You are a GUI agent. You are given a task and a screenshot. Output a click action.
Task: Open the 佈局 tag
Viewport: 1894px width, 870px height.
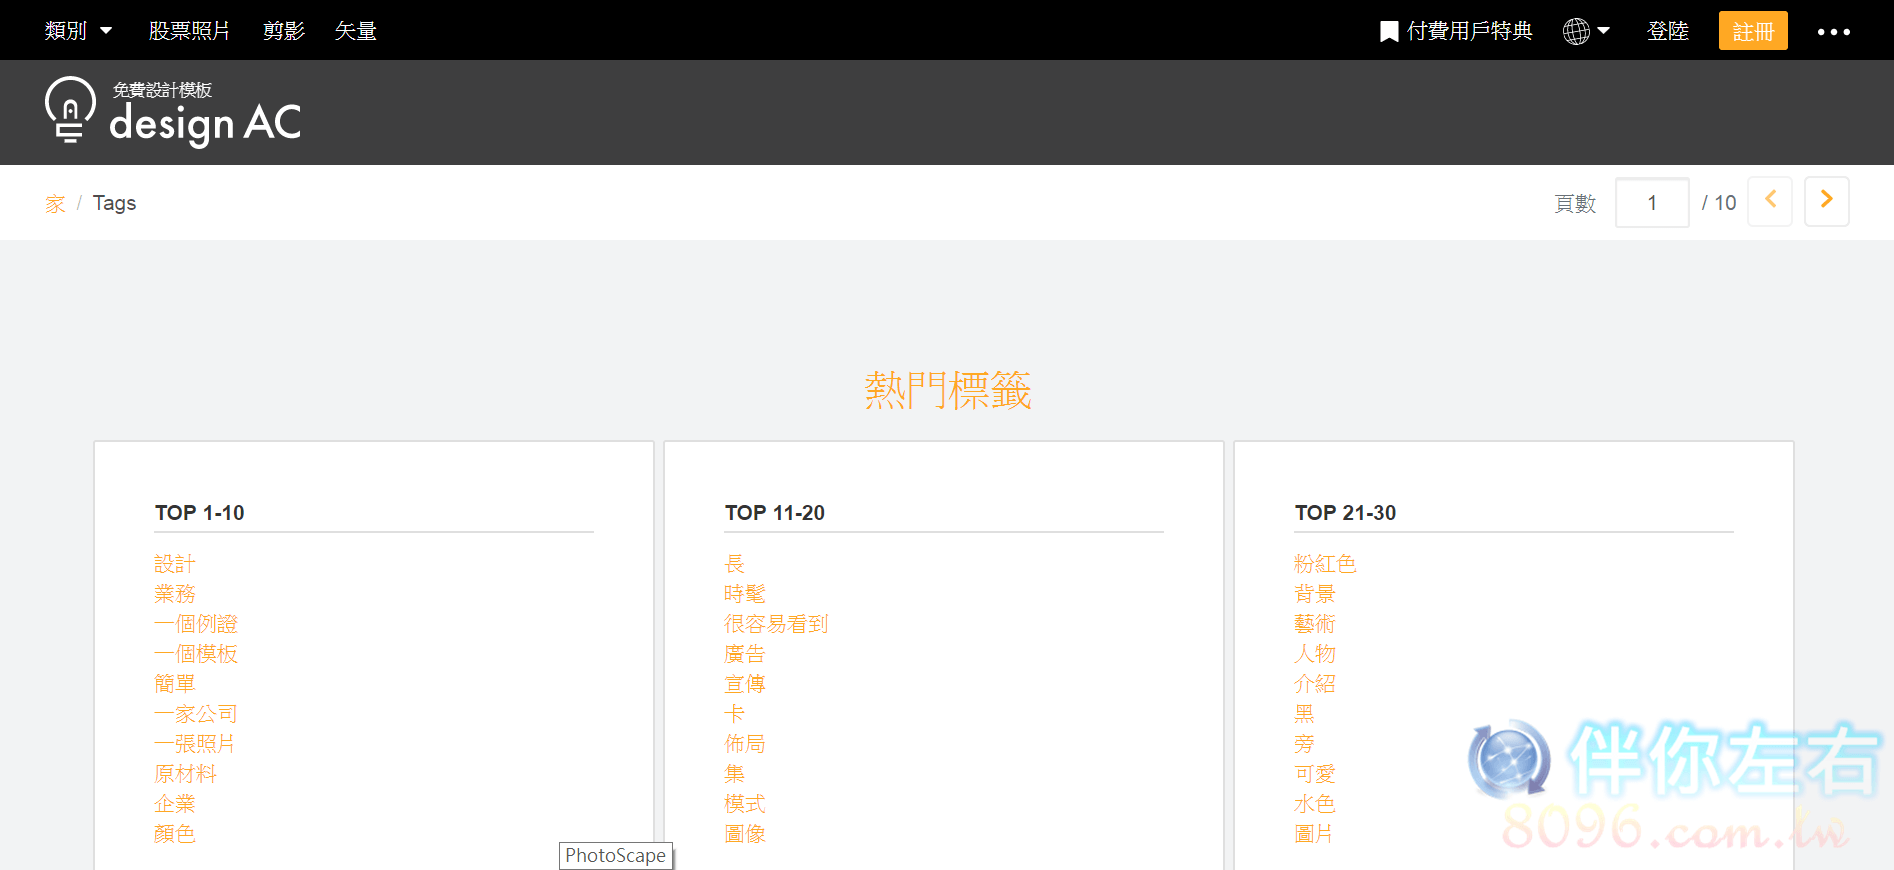tap(745, 744)
